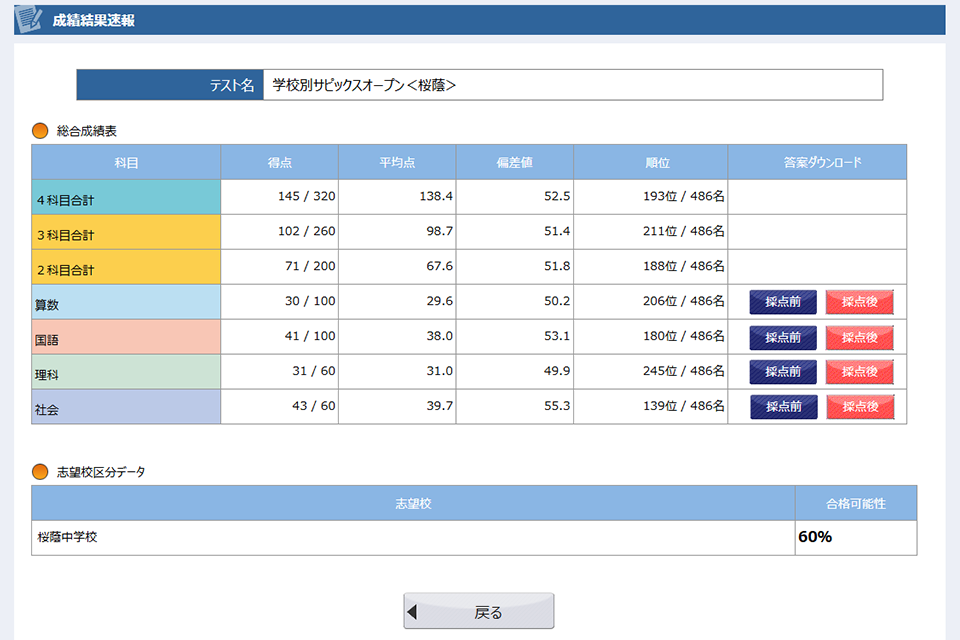Download the 採点前 answer for 理科
Screen dimensions: 960x640
[781, 372]
